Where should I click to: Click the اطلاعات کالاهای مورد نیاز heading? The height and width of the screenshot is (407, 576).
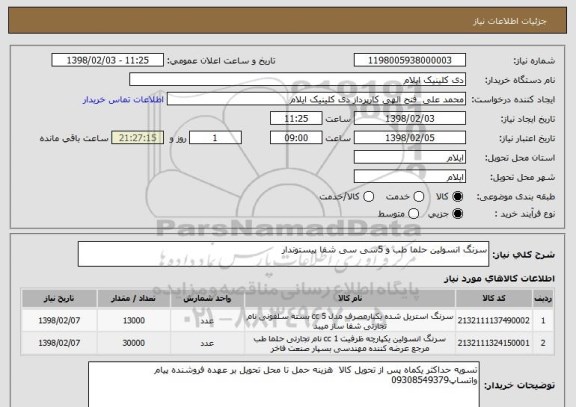point(500,278)
